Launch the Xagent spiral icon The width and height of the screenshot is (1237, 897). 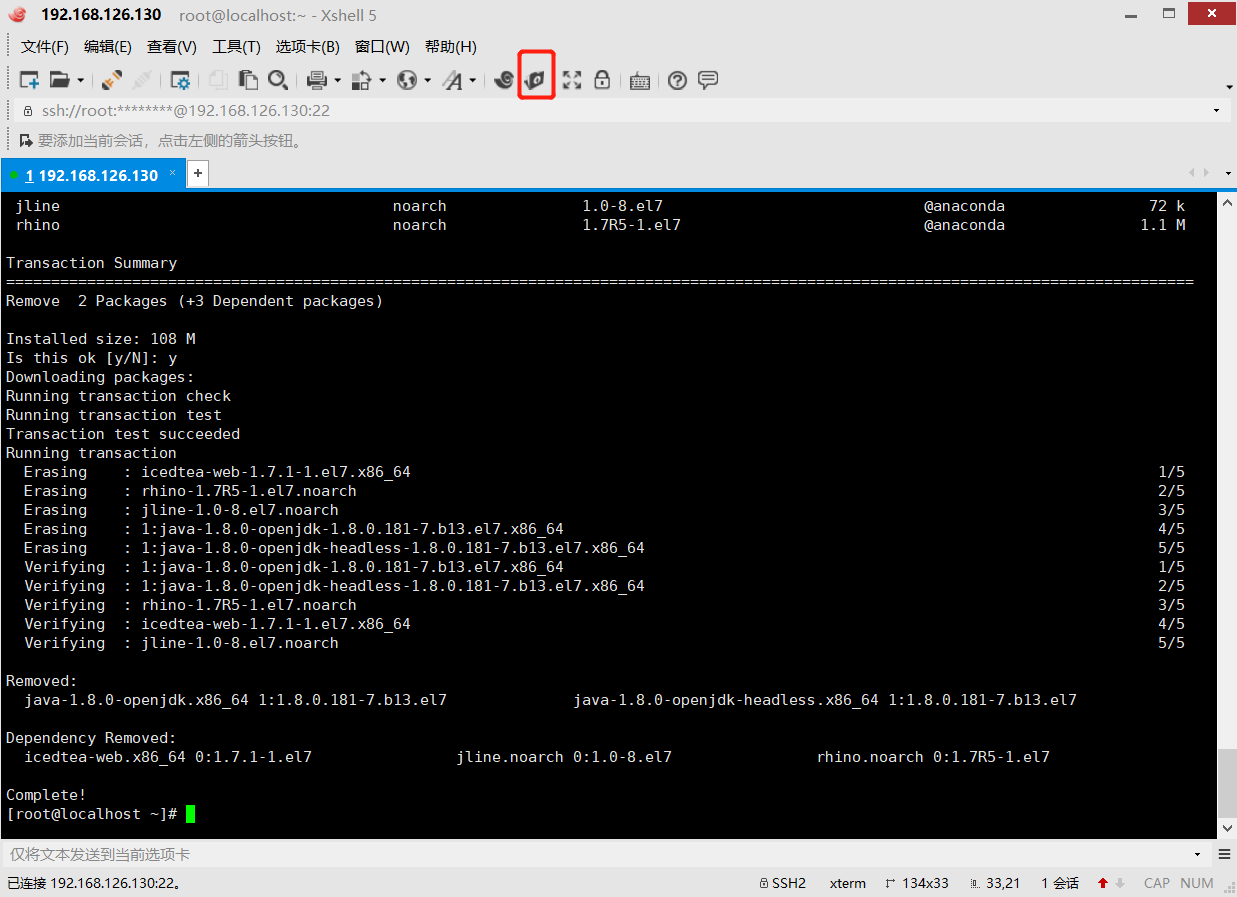(x=505, y=80)
